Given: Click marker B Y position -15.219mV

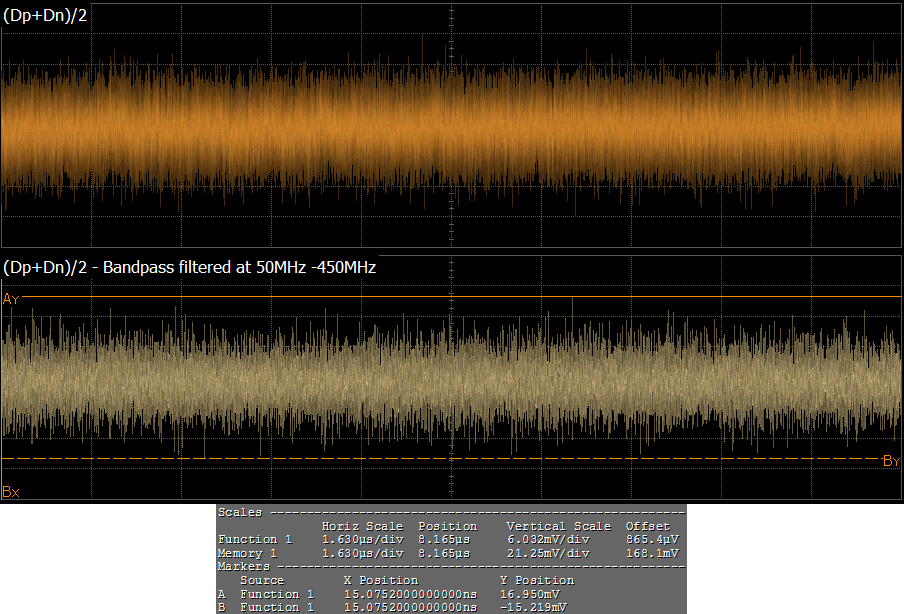Looking at the screenshot, I should [x=533, y=607].
